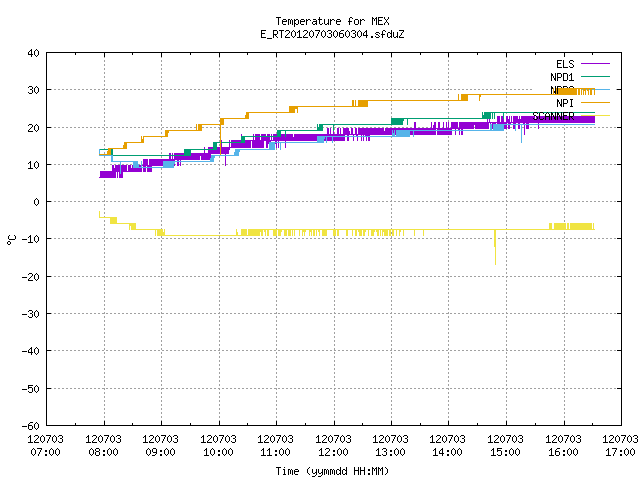Click the y-axis tick label -30

(x=31, y=314)
